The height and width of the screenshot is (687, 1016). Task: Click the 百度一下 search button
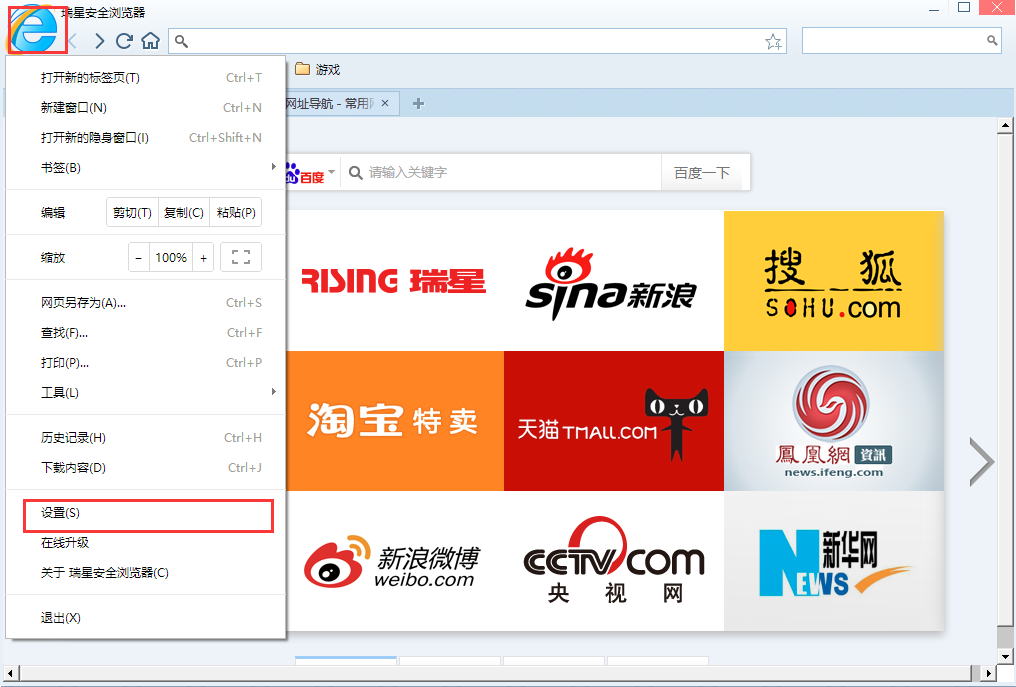click(705, 172)
